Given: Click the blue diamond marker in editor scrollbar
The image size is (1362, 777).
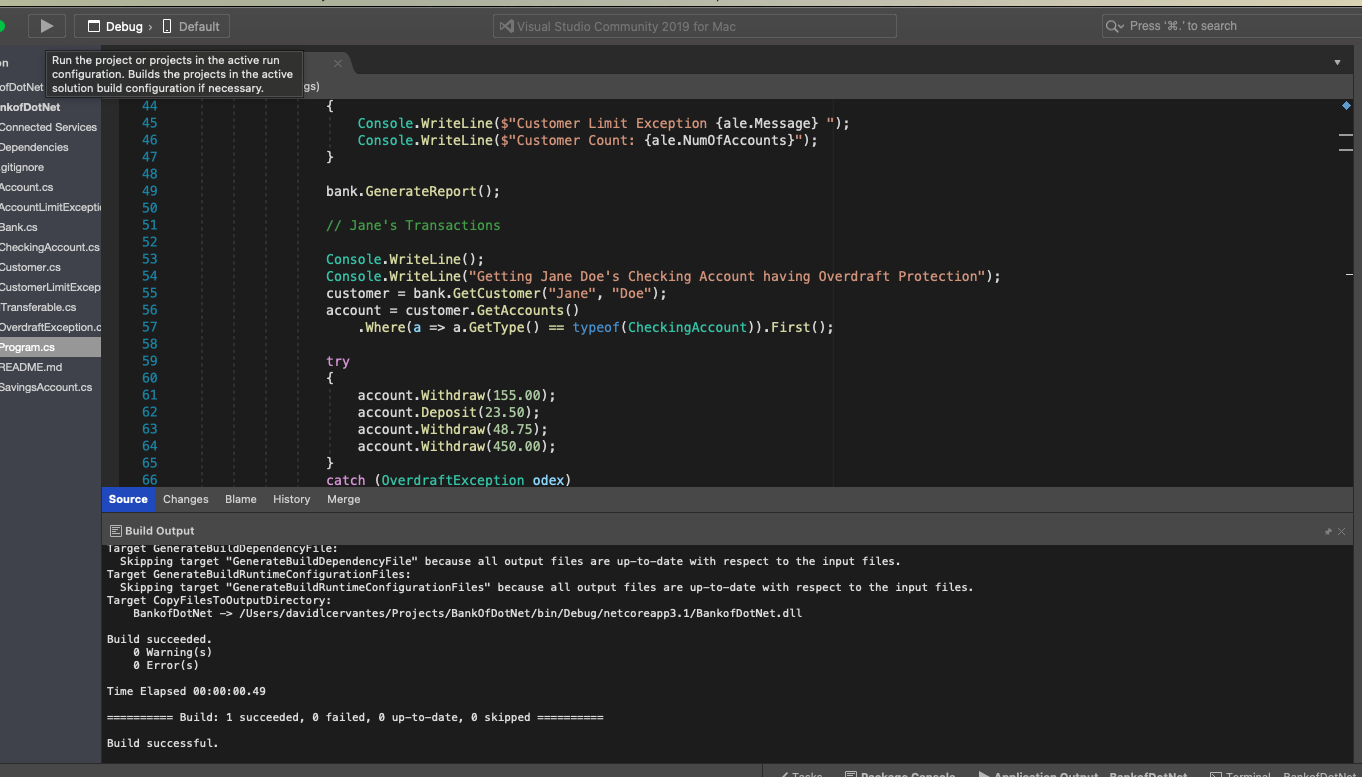Looking at the screenshot, I should 1346,105.
